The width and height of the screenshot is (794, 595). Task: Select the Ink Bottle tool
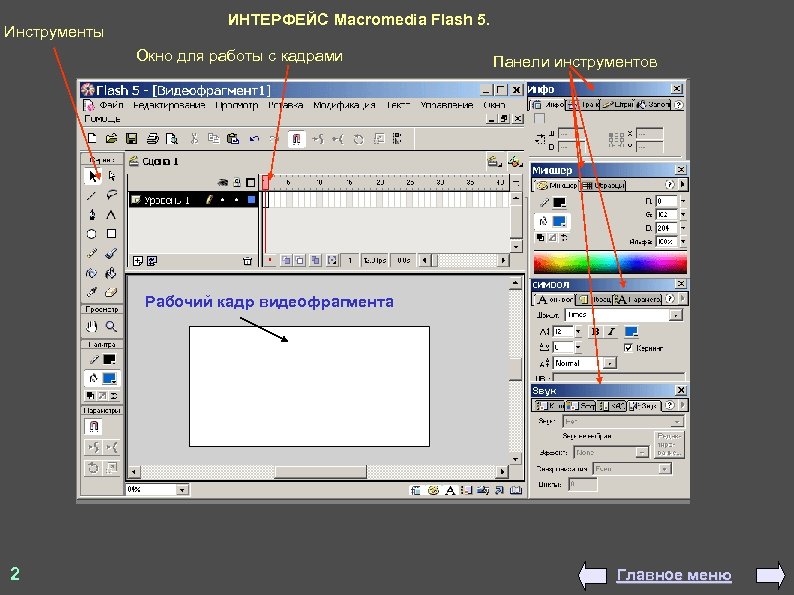(91, 273)
